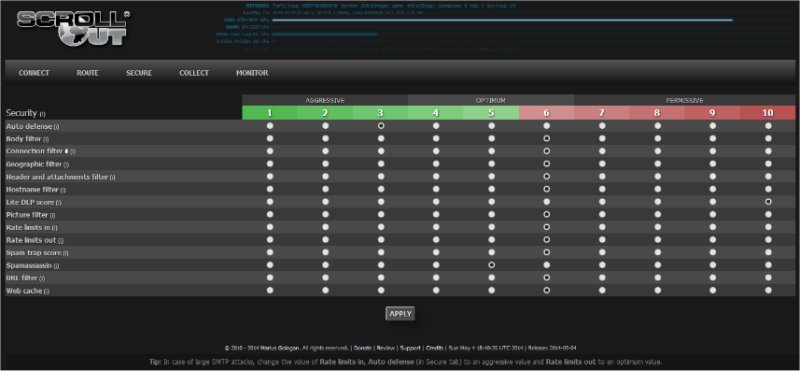
Task: Click the info icon beside Auto defense
Action: point(56,127)
